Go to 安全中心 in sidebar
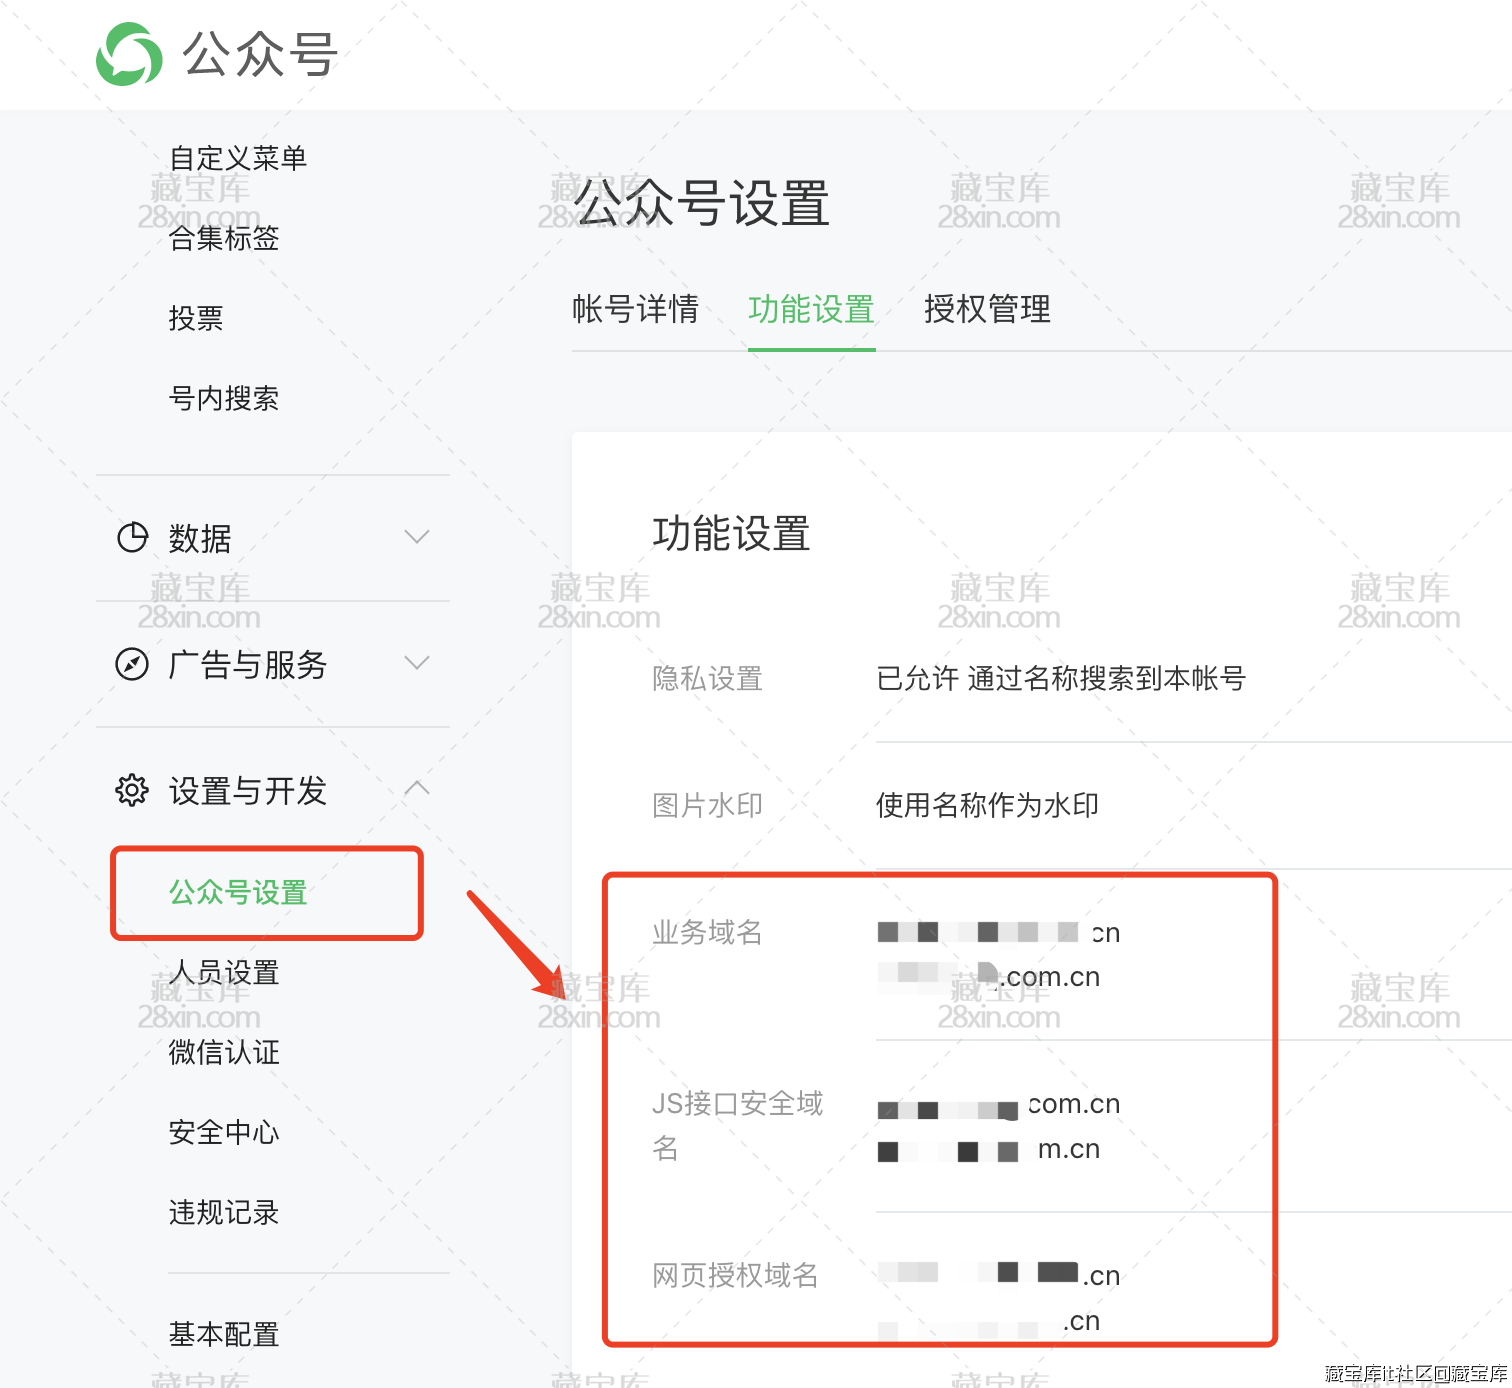 pyautogui.click(x=224, y=1132)
